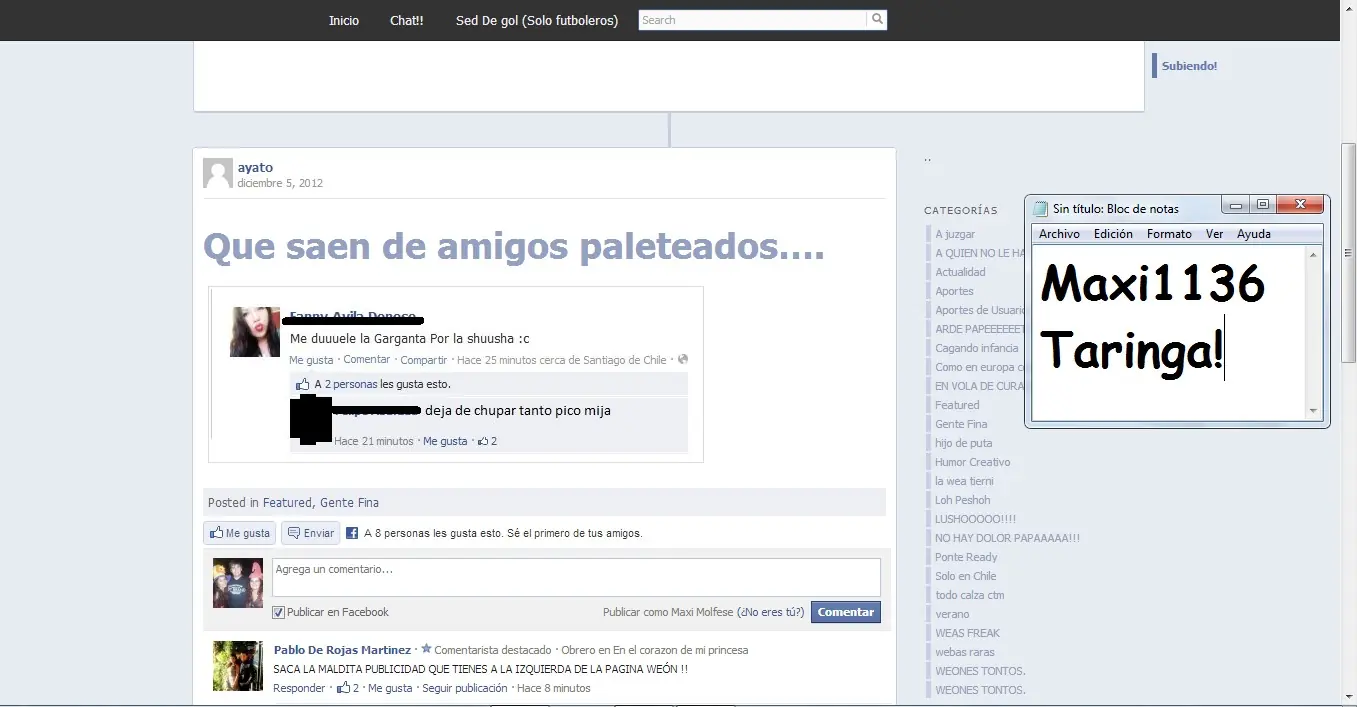The height and width of the screenshot is (707, 1357).
Task: Open the Ver menu in Bloc de notas
Action: coord(1214,234)
